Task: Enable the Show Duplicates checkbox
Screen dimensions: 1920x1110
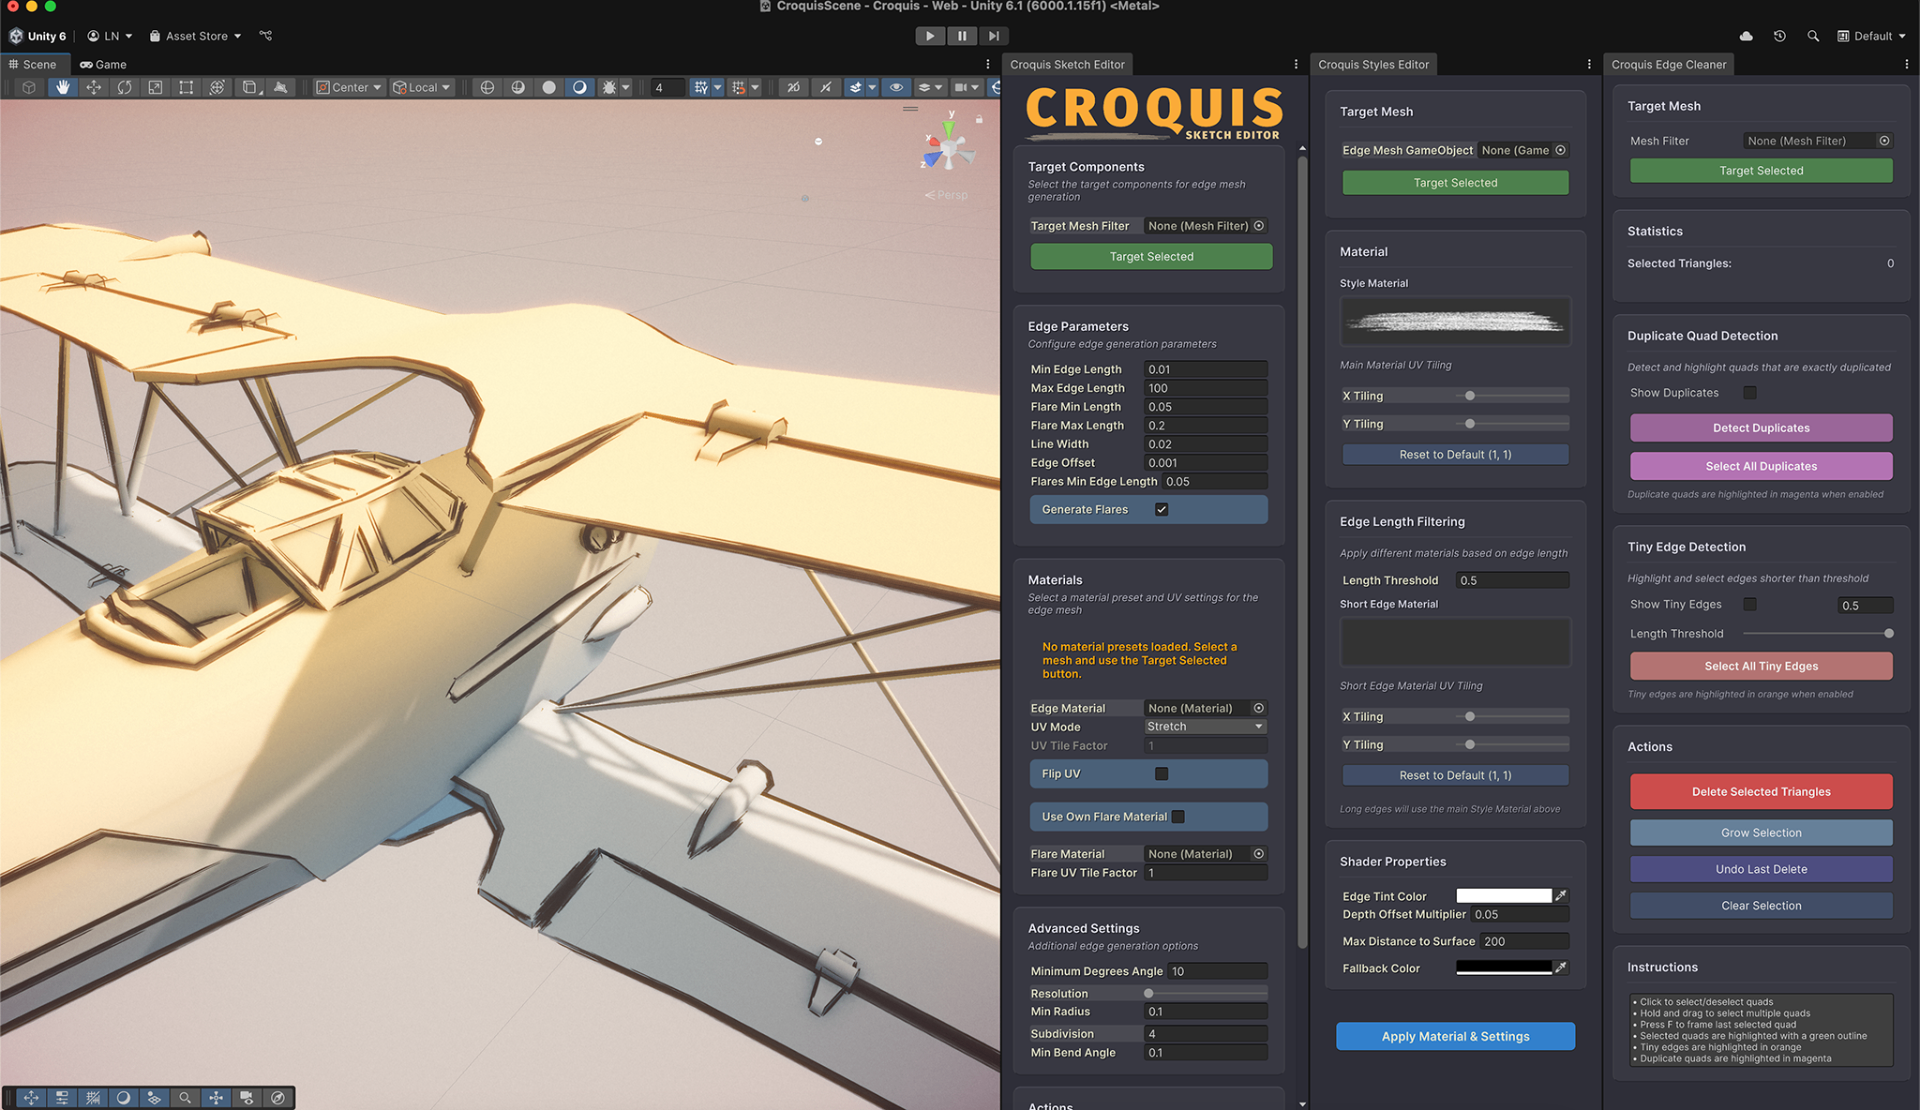Action: (x=1750, y=393)
